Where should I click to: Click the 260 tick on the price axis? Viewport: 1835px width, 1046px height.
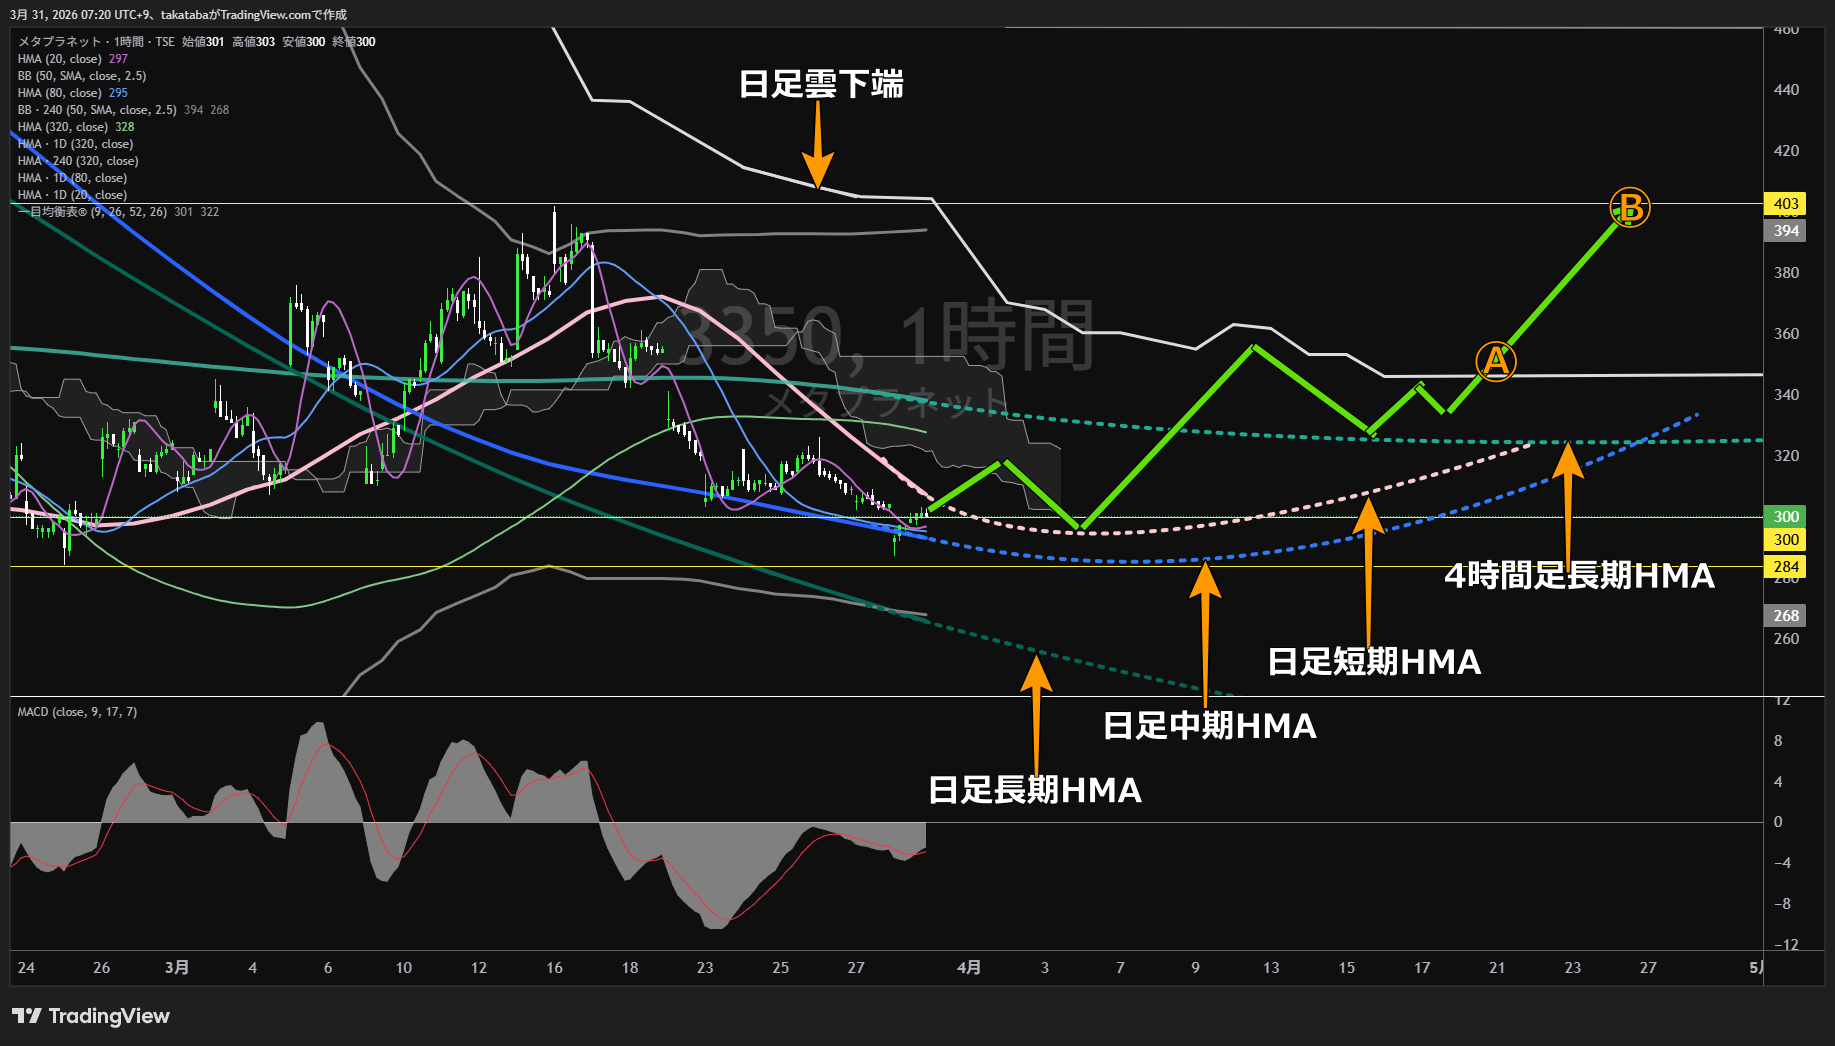[1786, 639]
